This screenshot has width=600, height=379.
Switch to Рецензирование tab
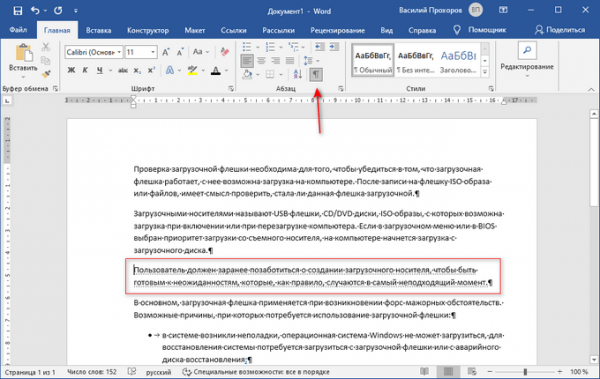pyautogui.click(x=338, y=30)
